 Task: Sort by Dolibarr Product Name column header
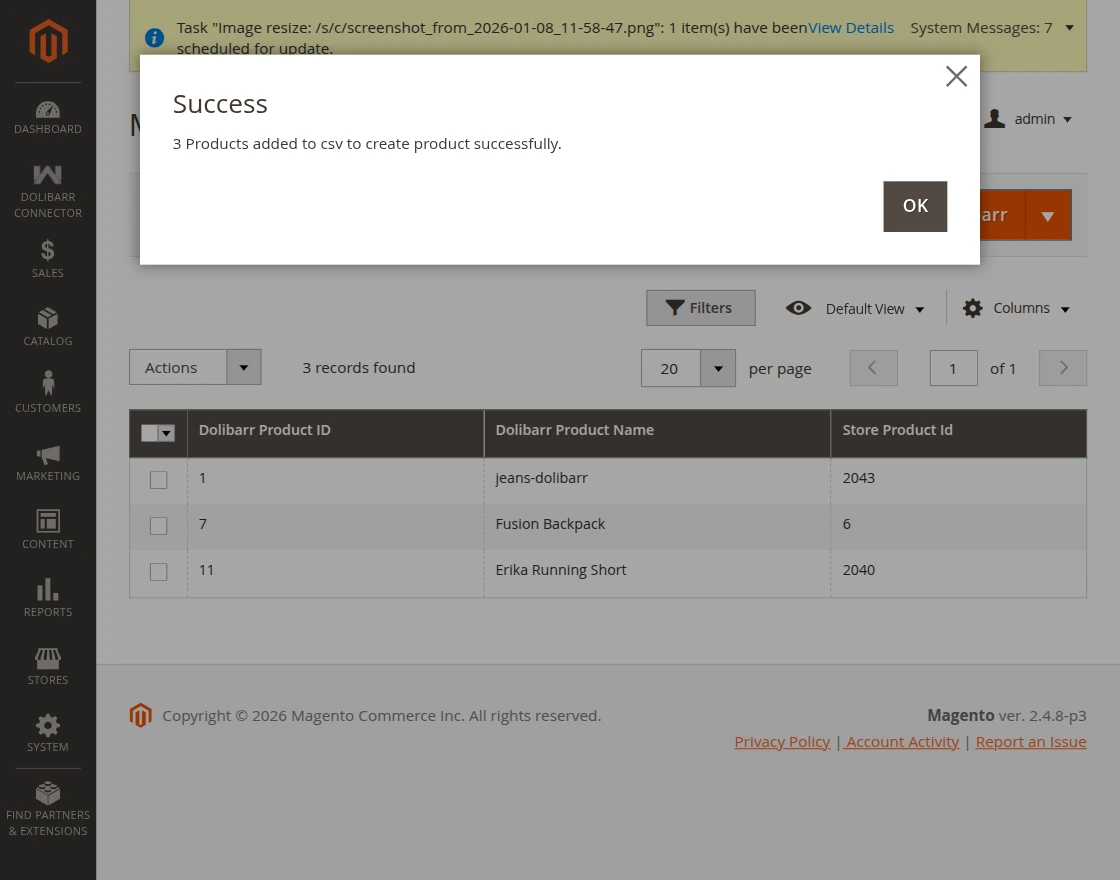point(657,433)
